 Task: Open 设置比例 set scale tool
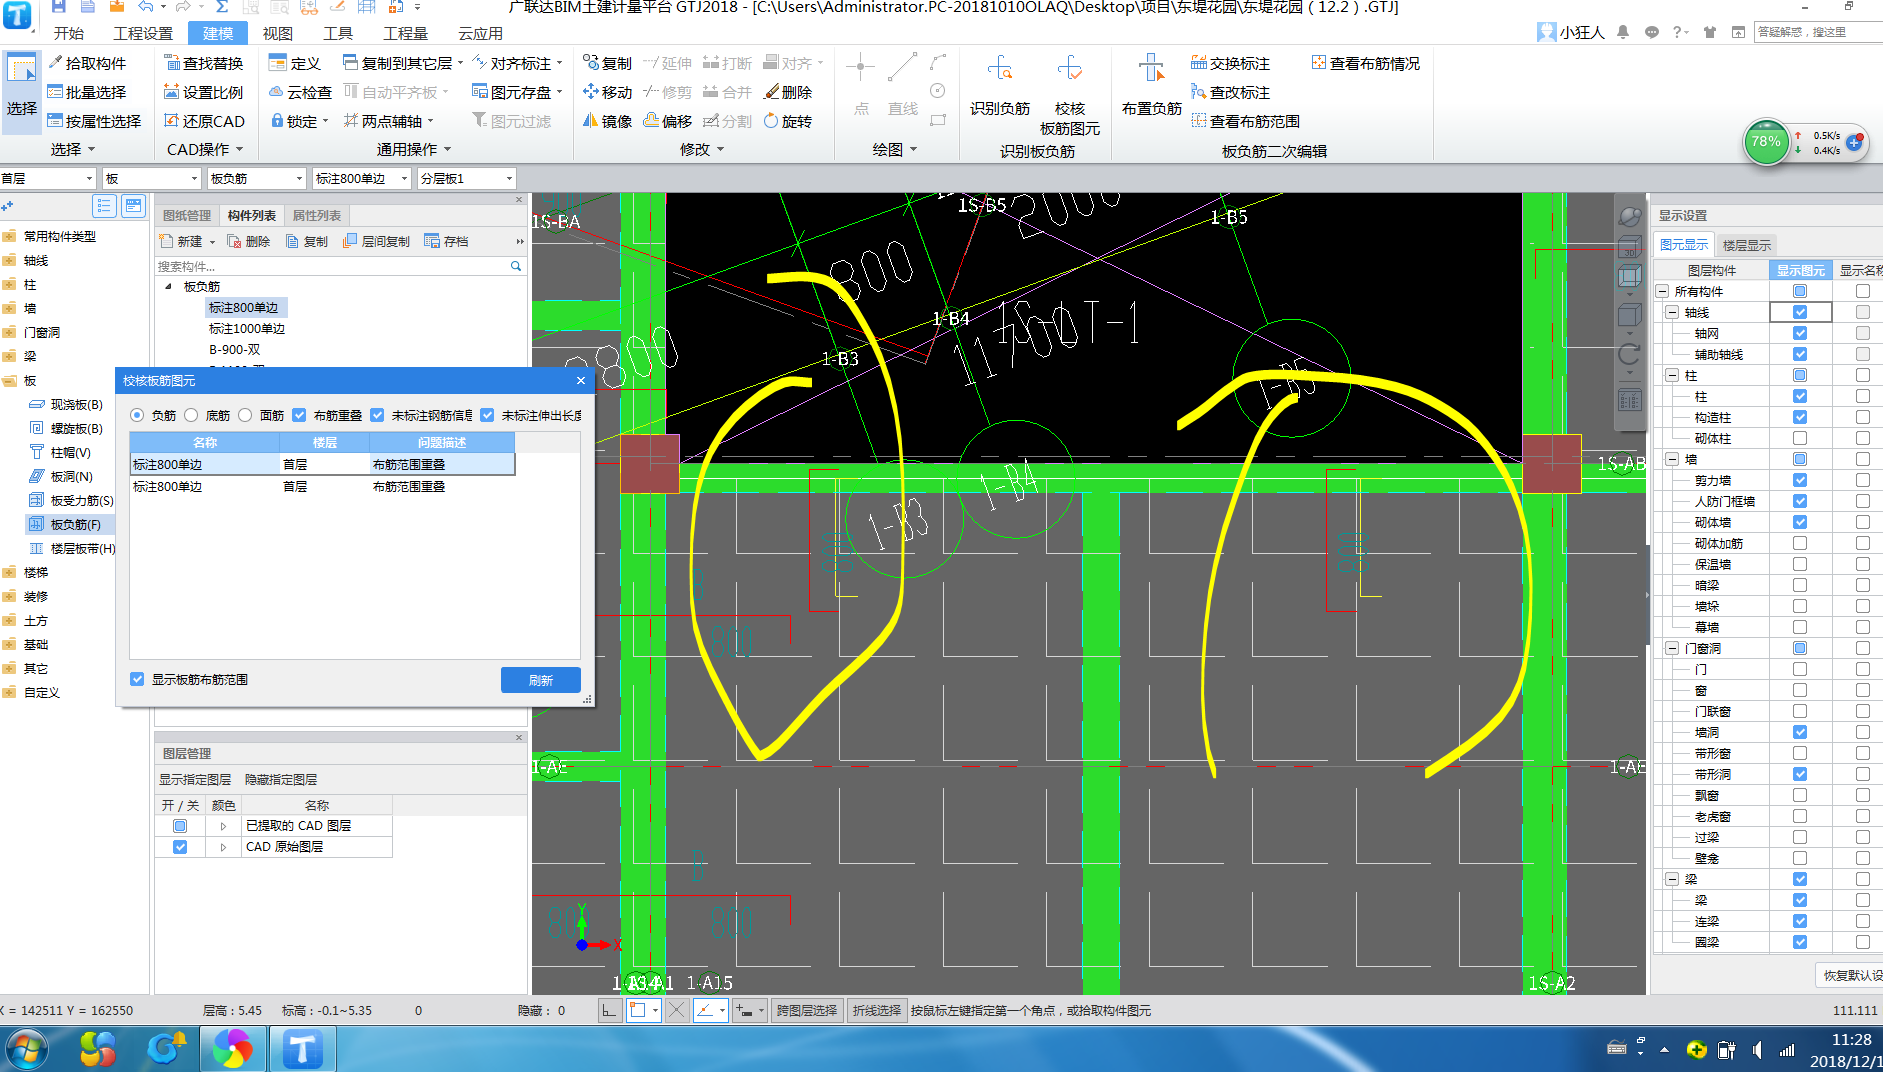coord(203,92)
